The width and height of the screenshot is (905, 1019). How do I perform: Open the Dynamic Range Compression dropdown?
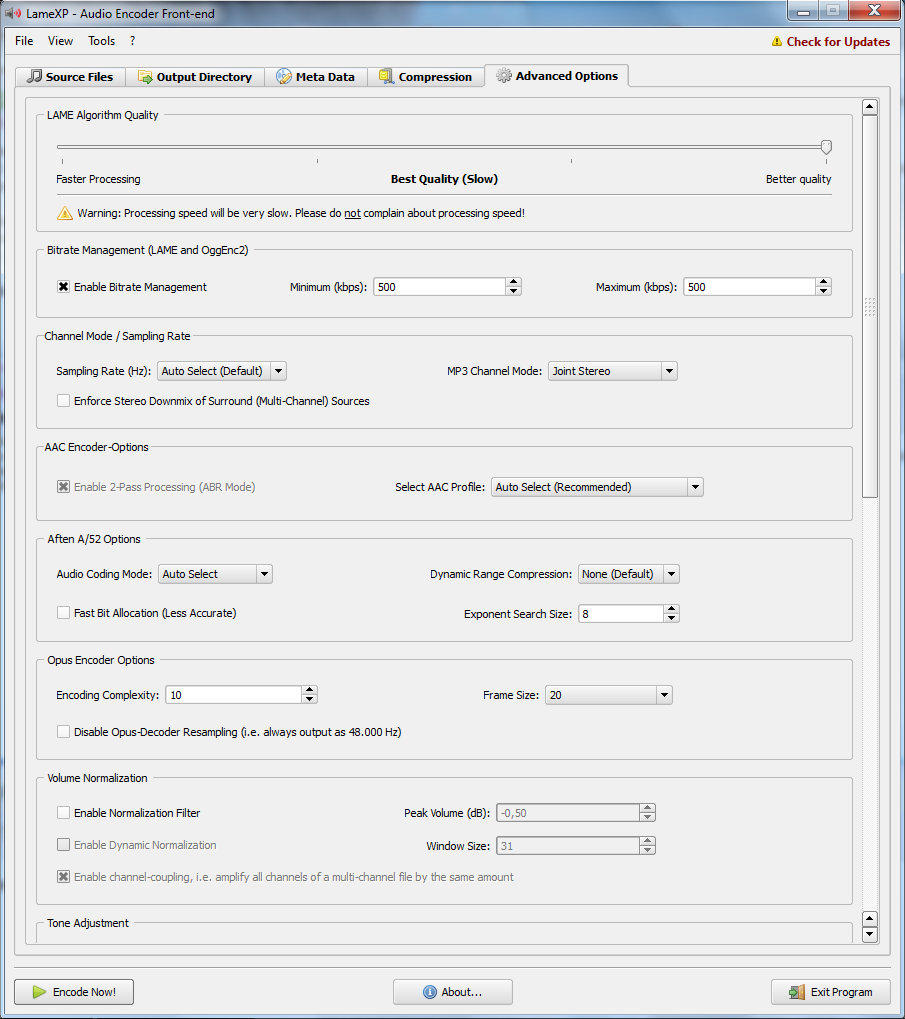tap(629, 574)
